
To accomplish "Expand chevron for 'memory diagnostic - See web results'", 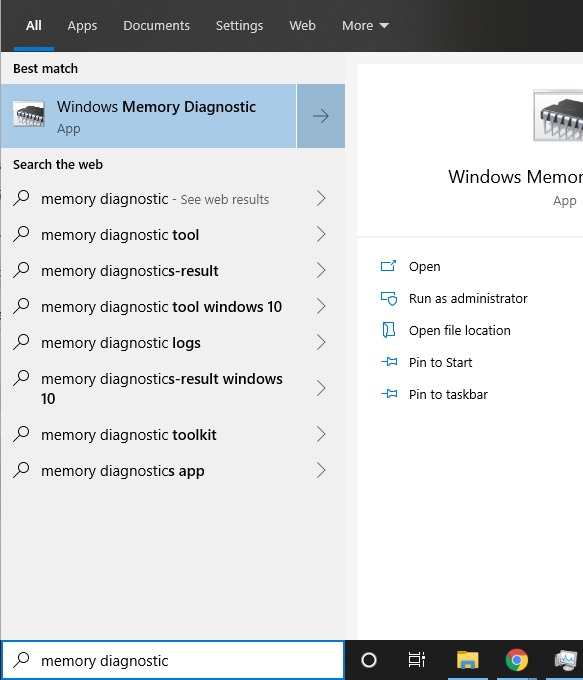I will pos(321,198).
